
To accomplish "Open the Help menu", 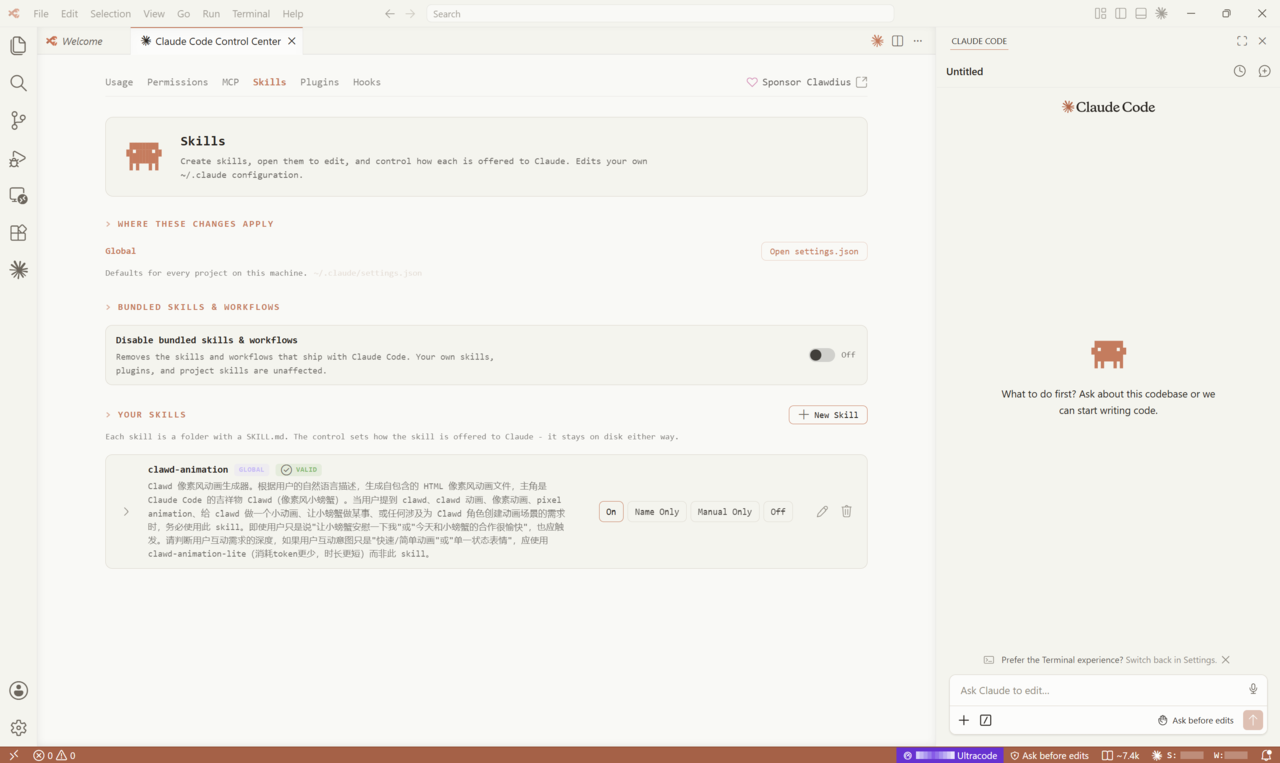I will click(x=293, y=14).
